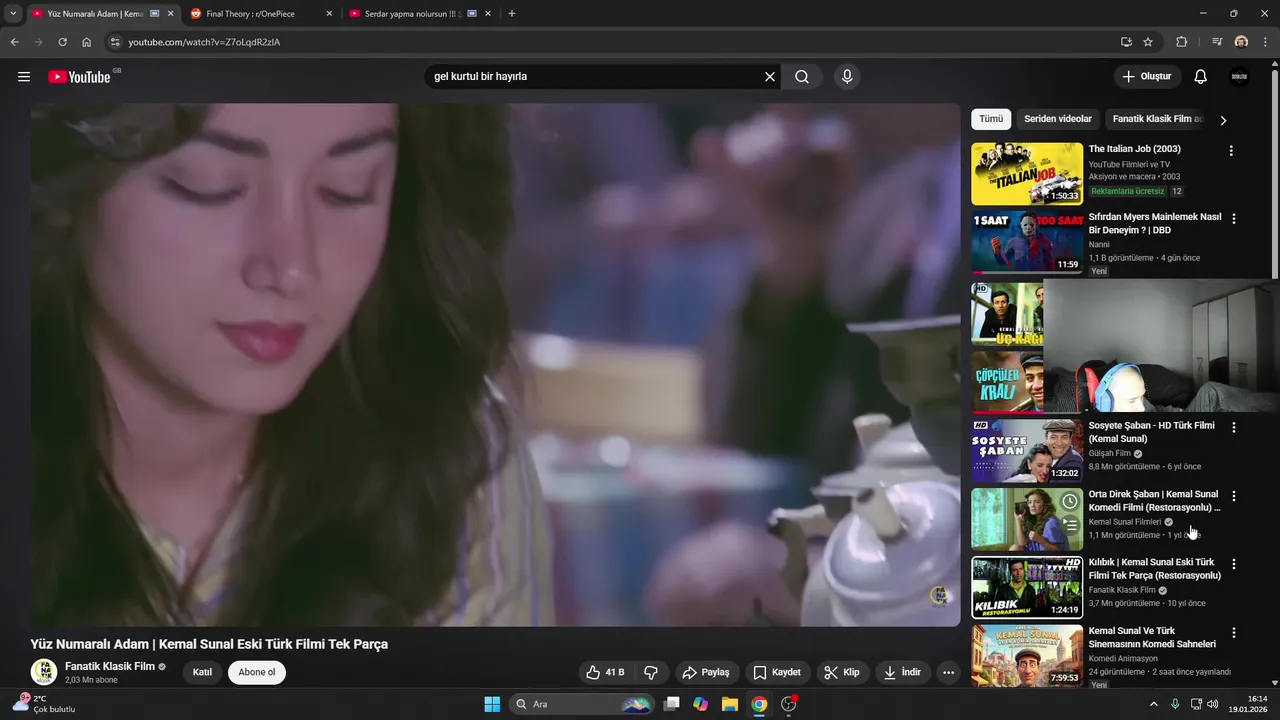Go back in browser history

pos(14,42)
